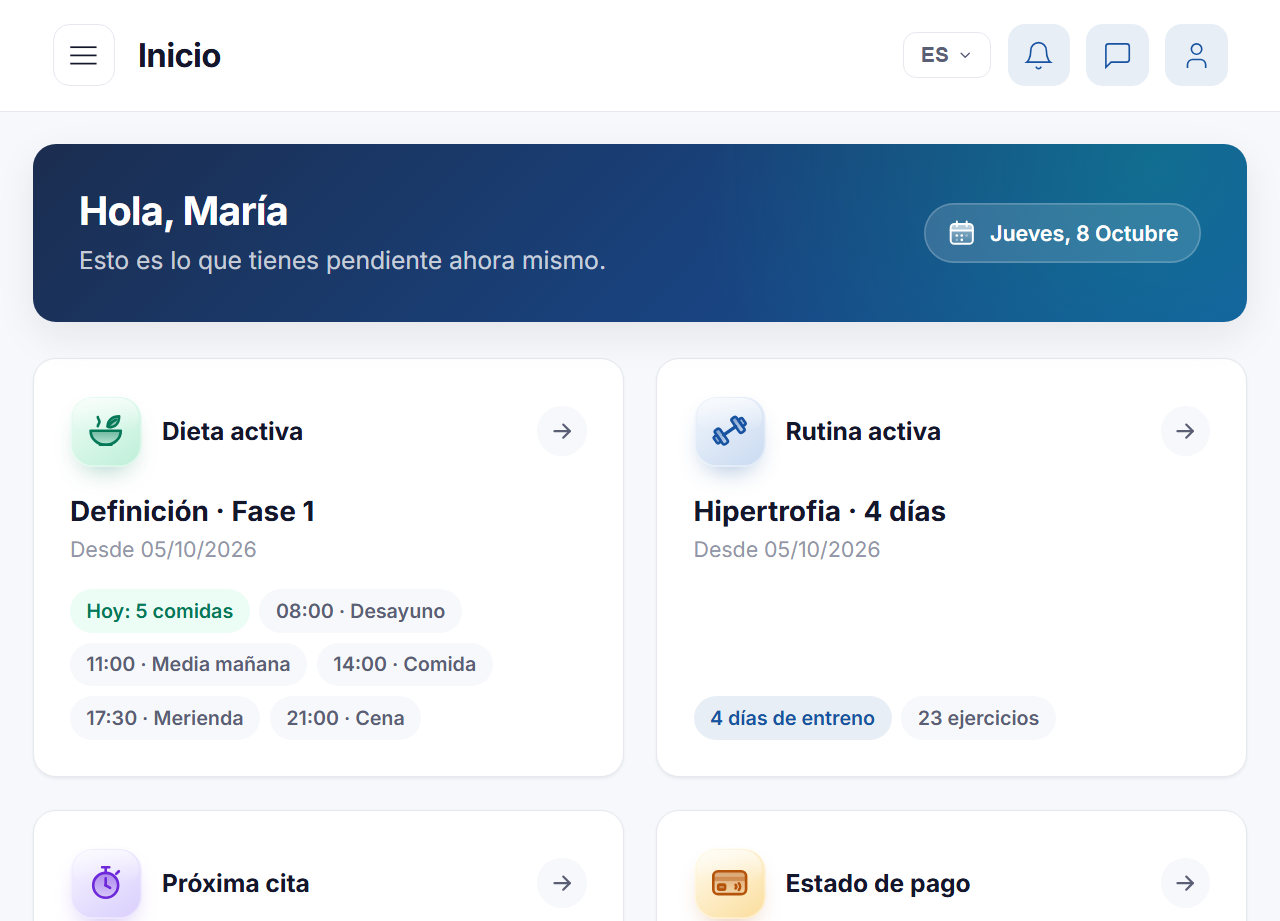This screenshot has height=921, width=1280.
Task: Click the Hola, María greeting
Action: [x=183, y=211]
